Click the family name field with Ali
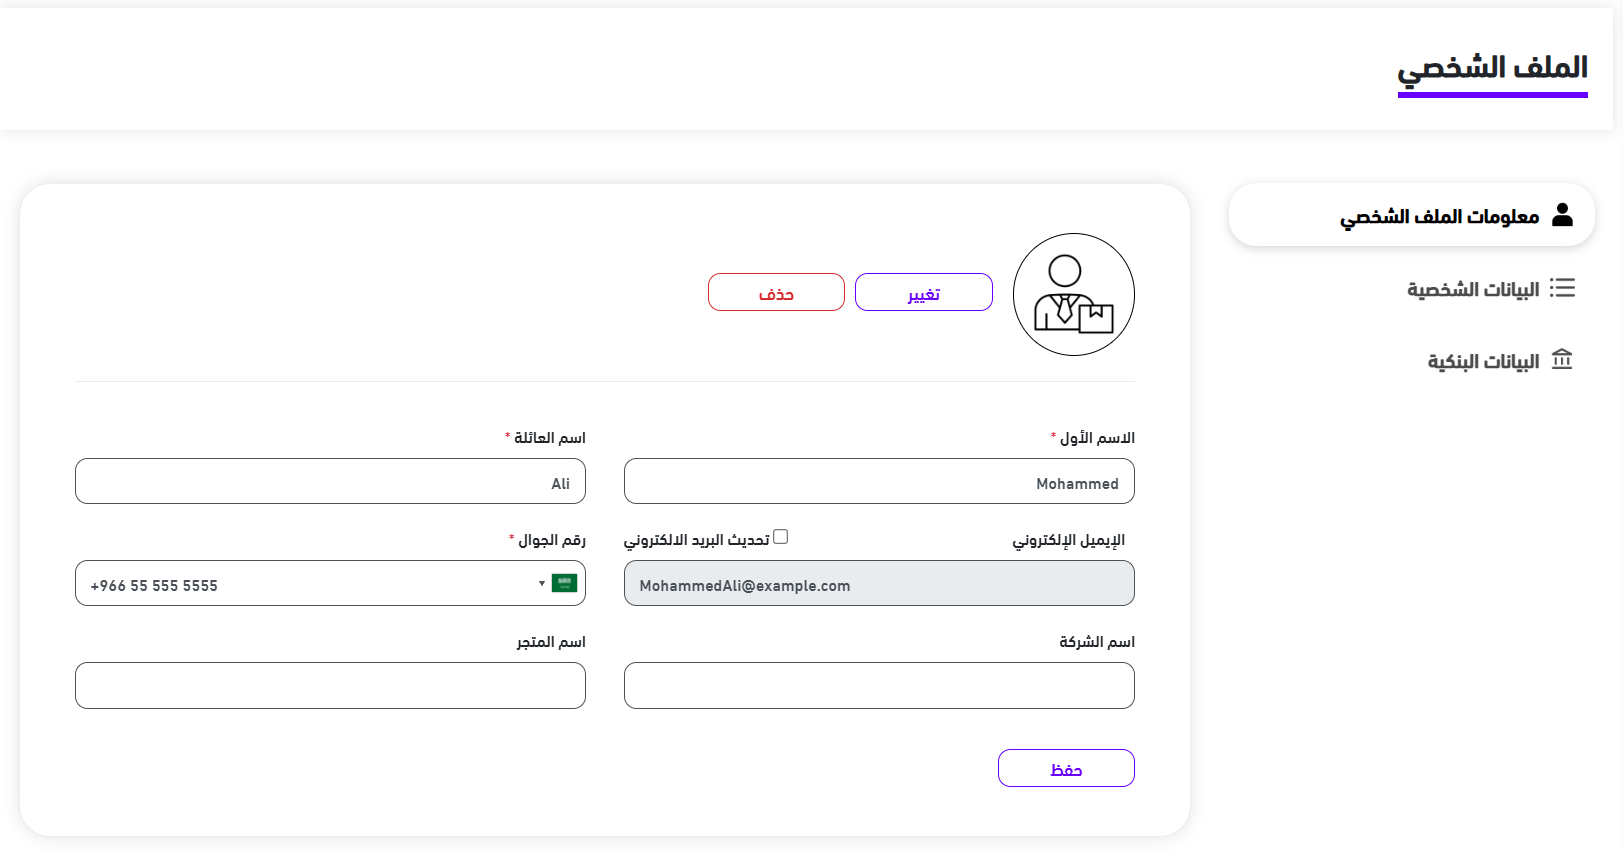Viewport: 1623px width, 850px height. click(330, 482)
